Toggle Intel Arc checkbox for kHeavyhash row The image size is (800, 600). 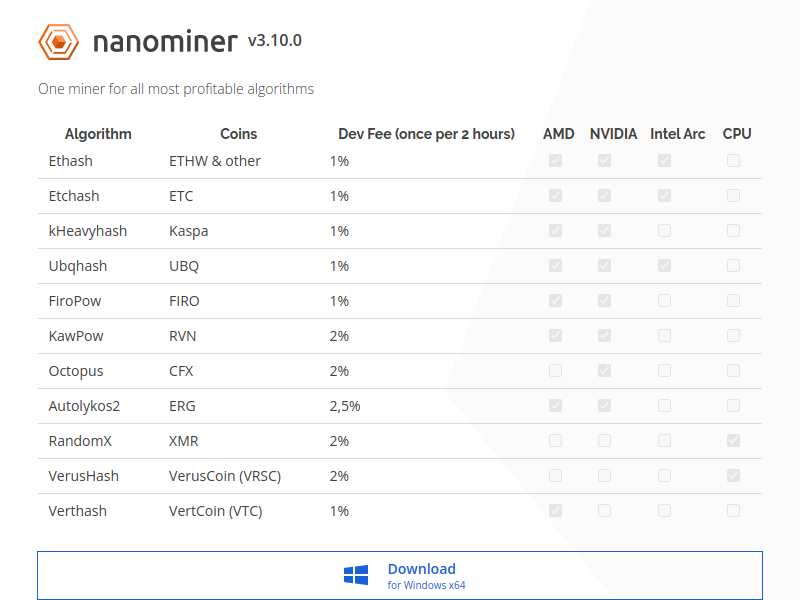(x=664, y=231)
